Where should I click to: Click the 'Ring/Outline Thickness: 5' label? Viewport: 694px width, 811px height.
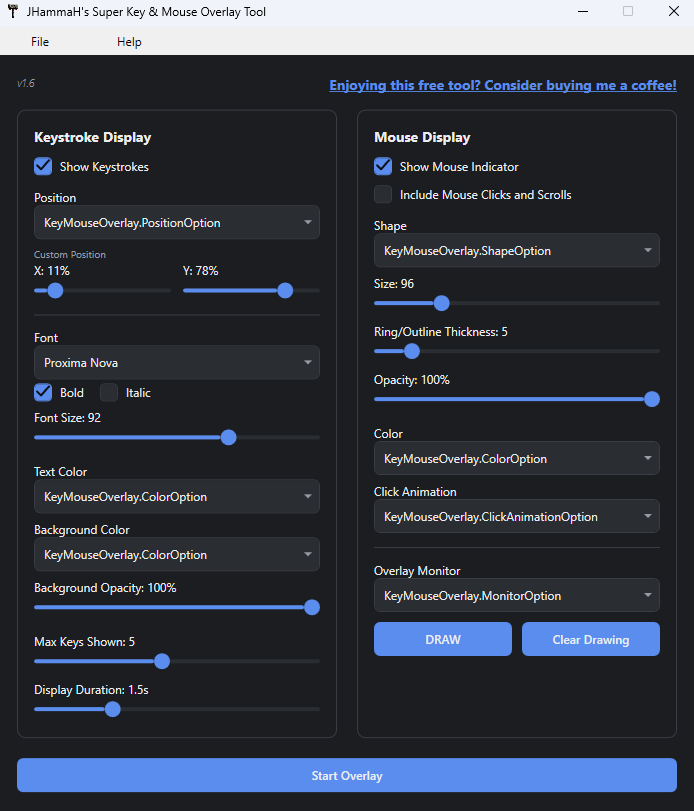tap(441, 332)
